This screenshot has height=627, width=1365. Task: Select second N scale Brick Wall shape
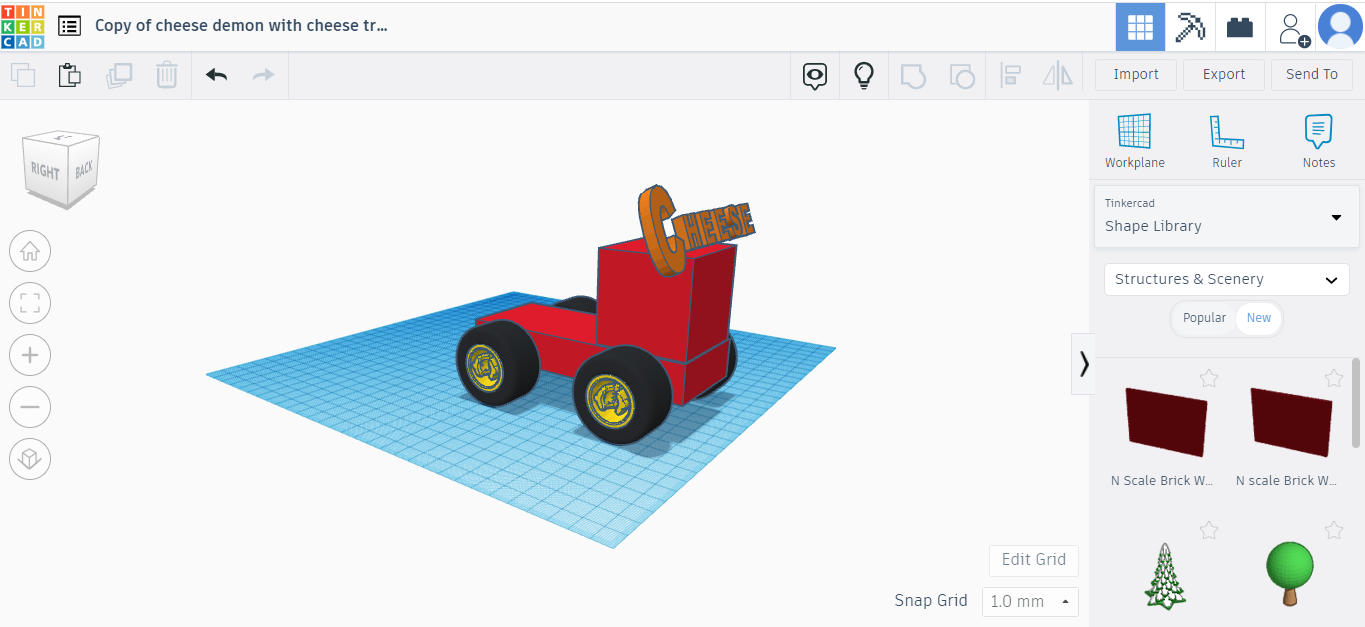point(1290,425)
